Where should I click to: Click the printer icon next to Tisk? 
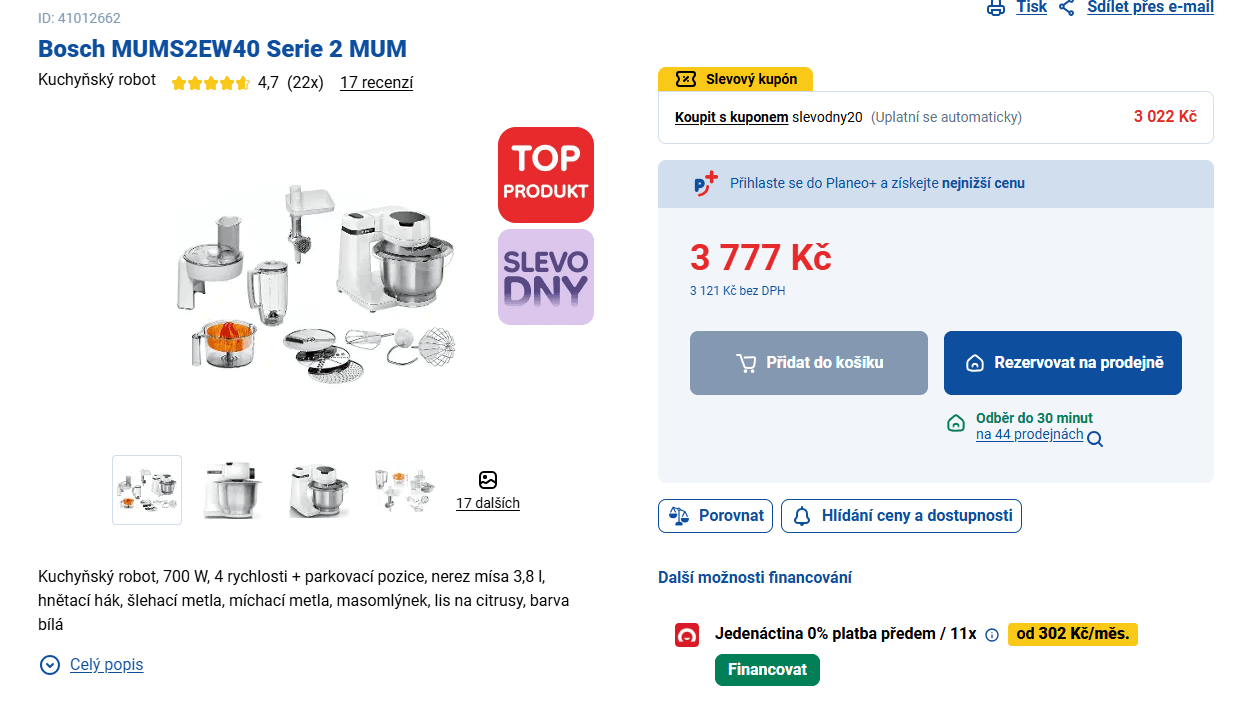(995, 8)
